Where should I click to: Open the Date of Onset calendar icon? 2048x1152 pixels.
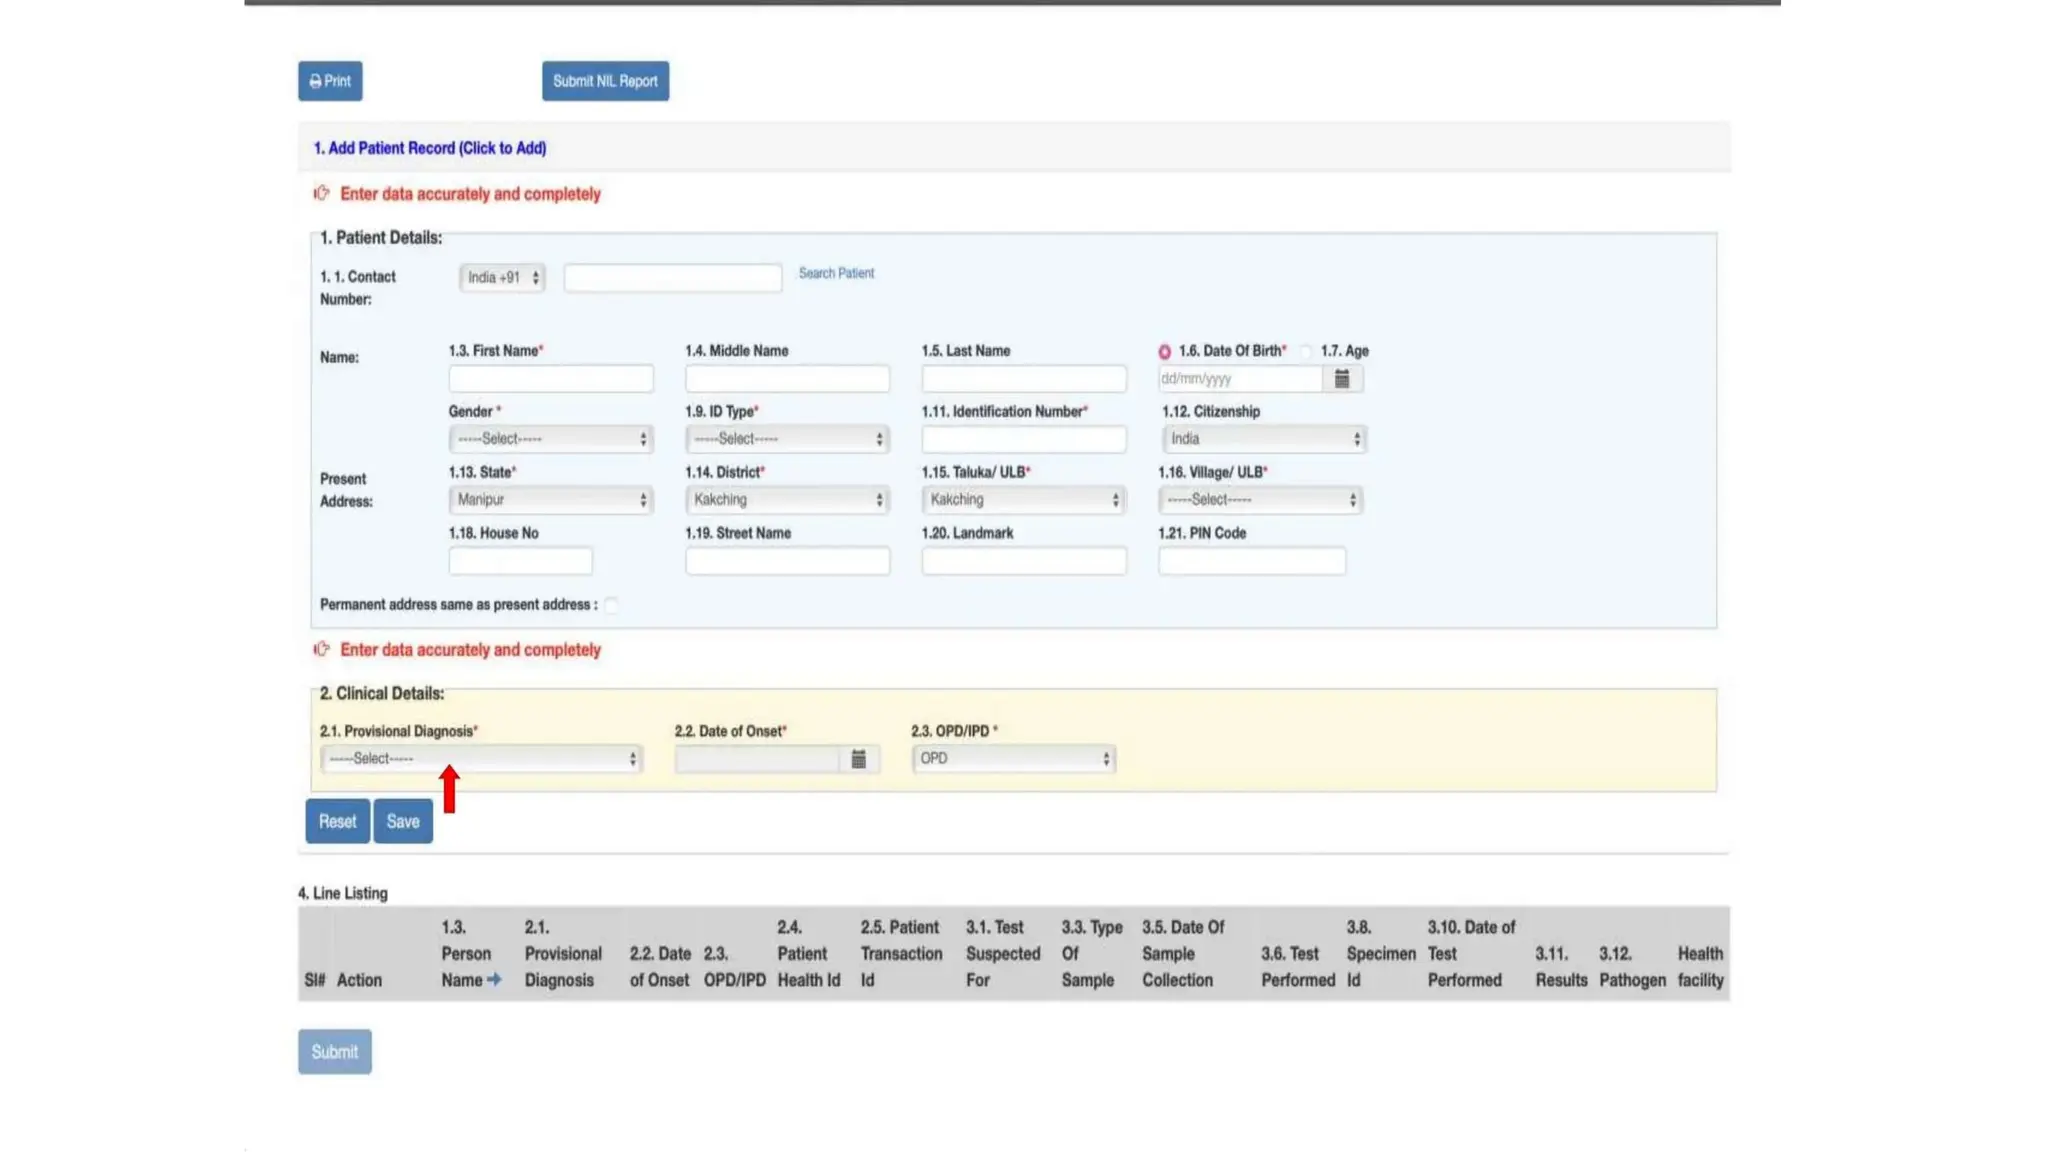(x=858, y=759)
